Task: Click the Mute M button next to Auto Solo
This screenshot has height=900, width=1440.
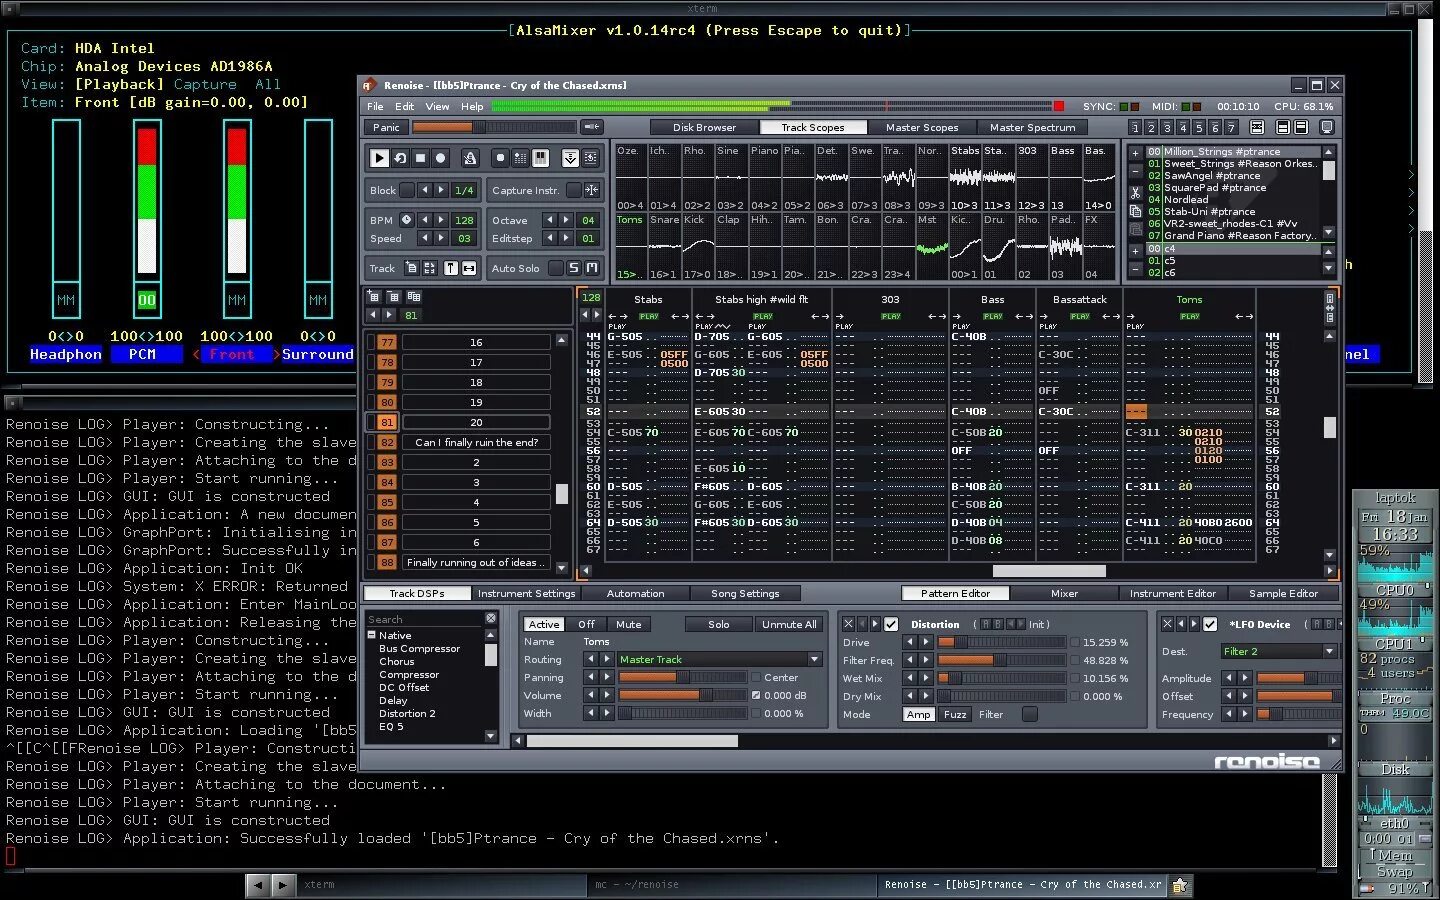Action: (x=592, y=268)
